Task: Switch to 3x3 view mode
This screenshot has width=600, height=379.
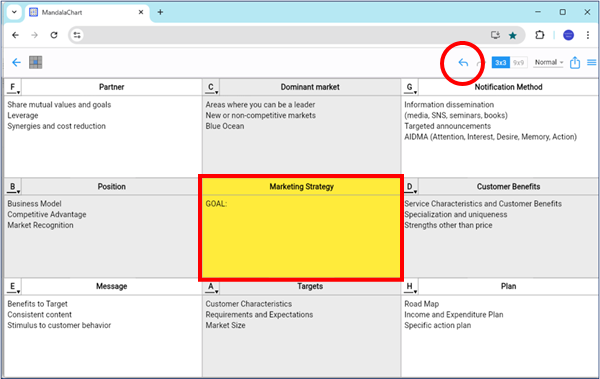Action: [501, 62]
